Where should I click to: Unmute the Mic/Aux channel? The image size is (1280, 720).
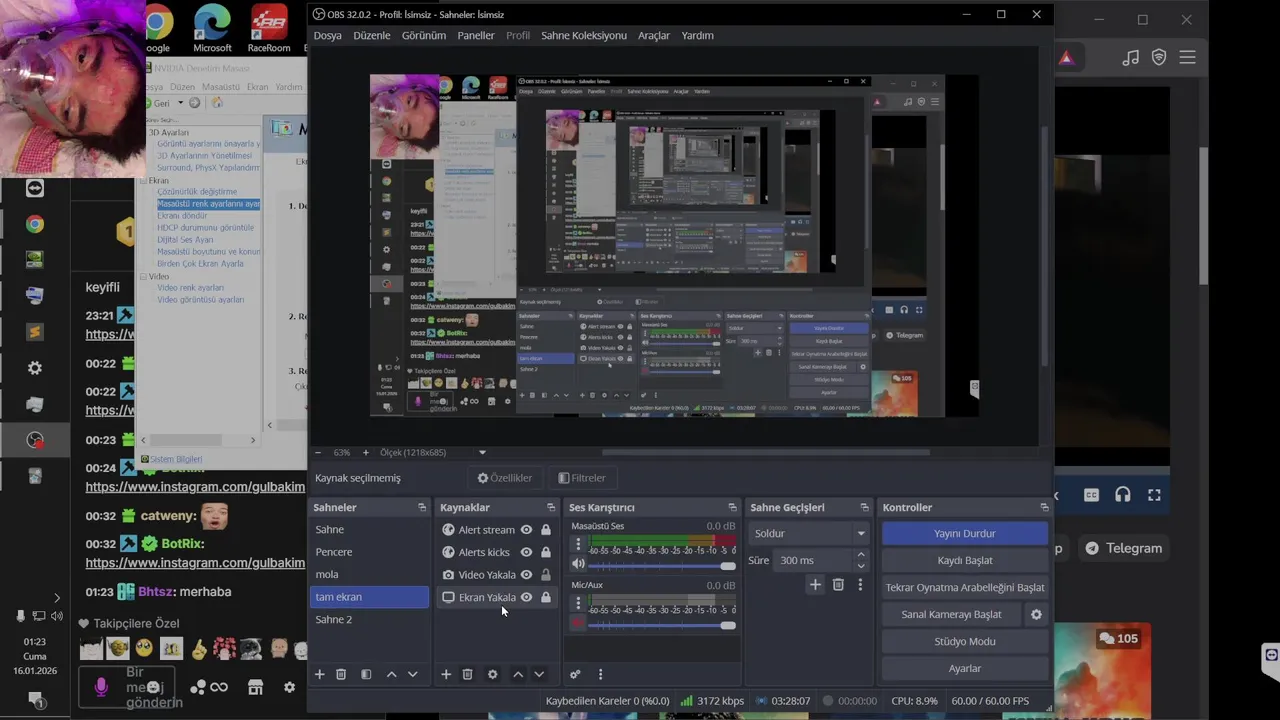point(577,623)
